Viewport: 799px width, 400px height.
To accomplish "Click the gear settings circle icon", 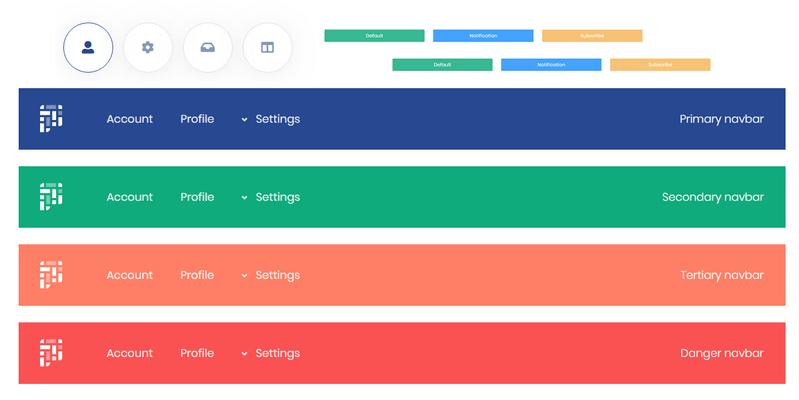I will (x=148, y=47).
